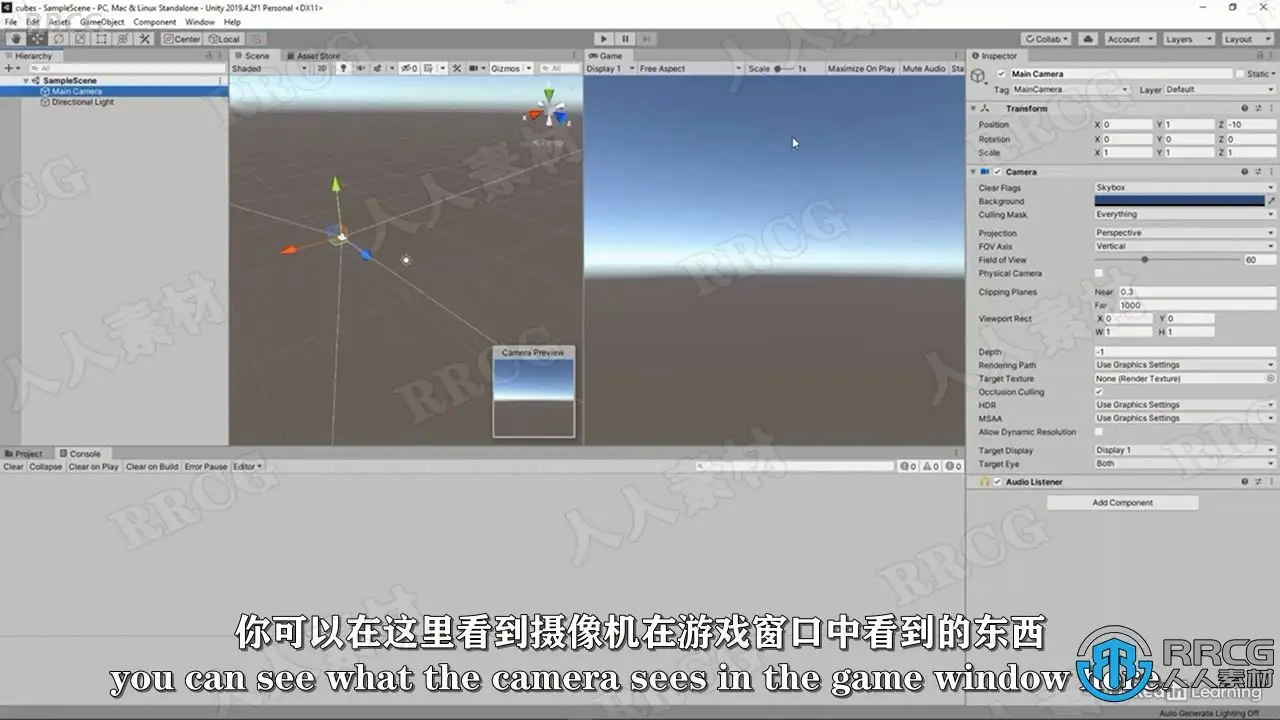Open Target Display dropdown
Image resolution: width=1280 pixels, height=720 pixels.
point(1185,450)
